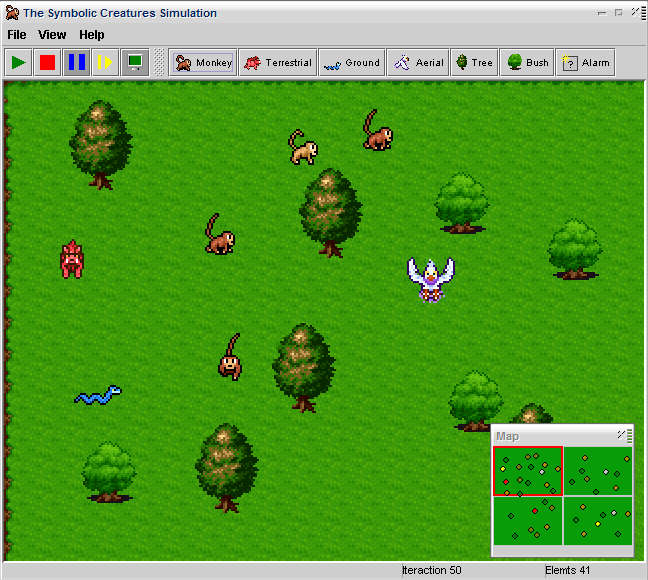The width and height of the screenshot is (648, 580).
Task: Click the Iteraction 50 status text
Action: click(x=431, y=570)
